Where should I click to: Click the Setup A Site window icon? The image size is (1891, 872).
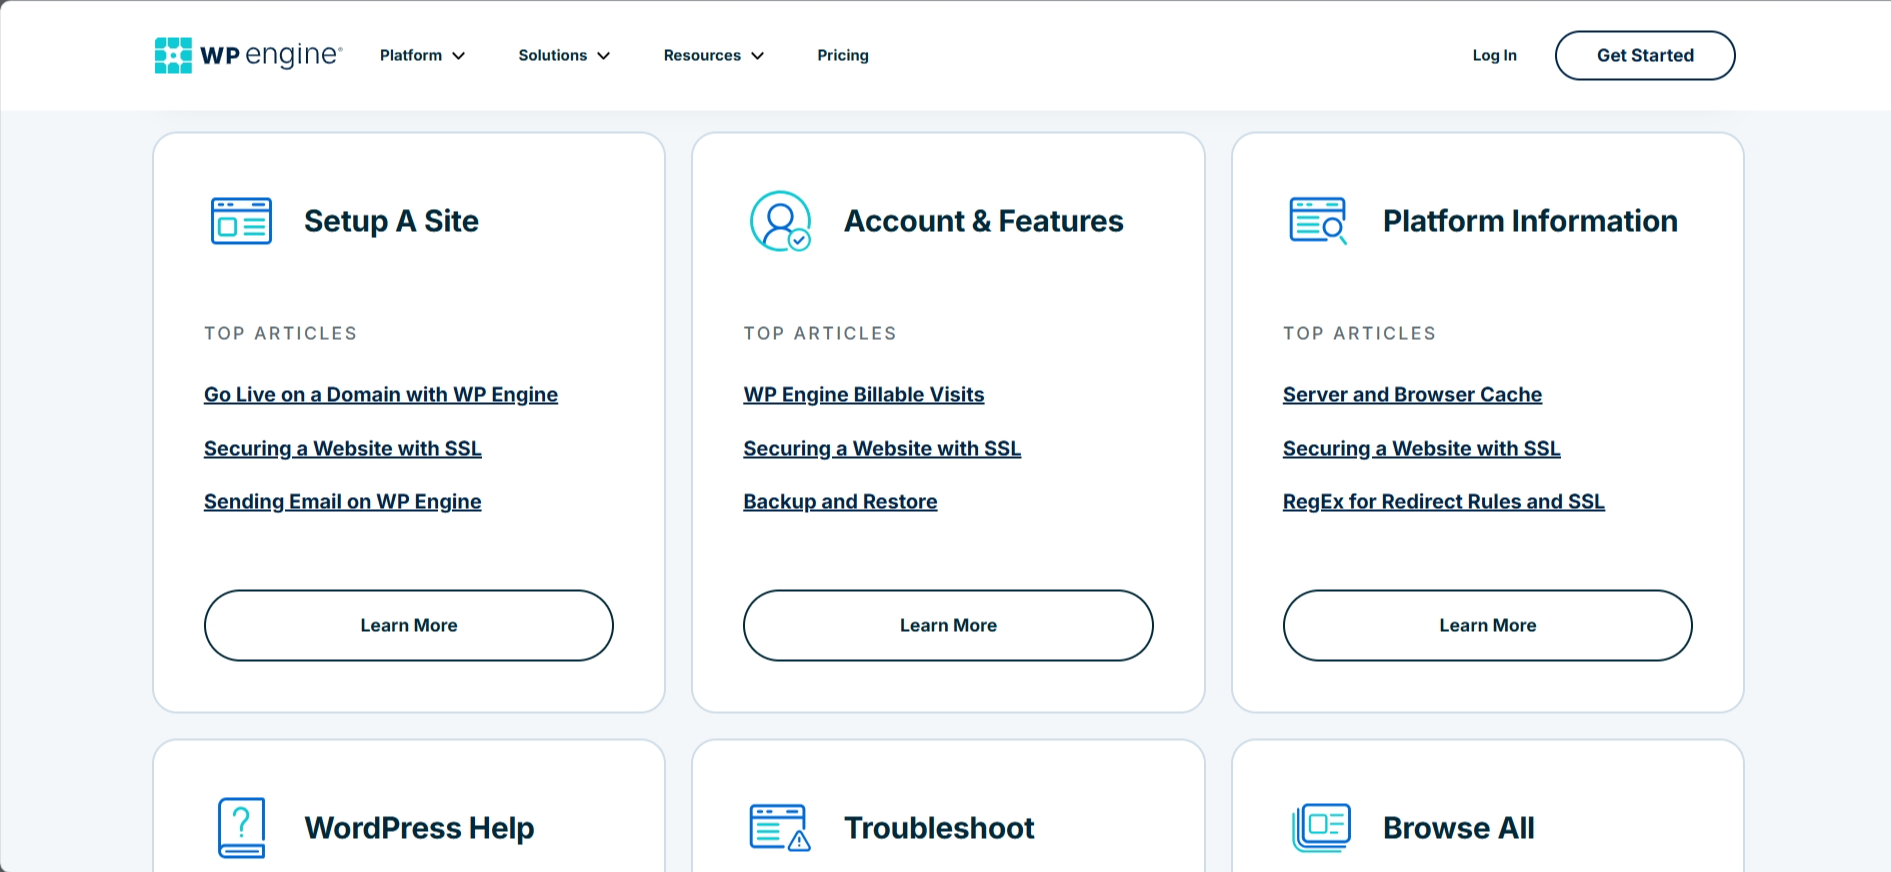(241, 221)
